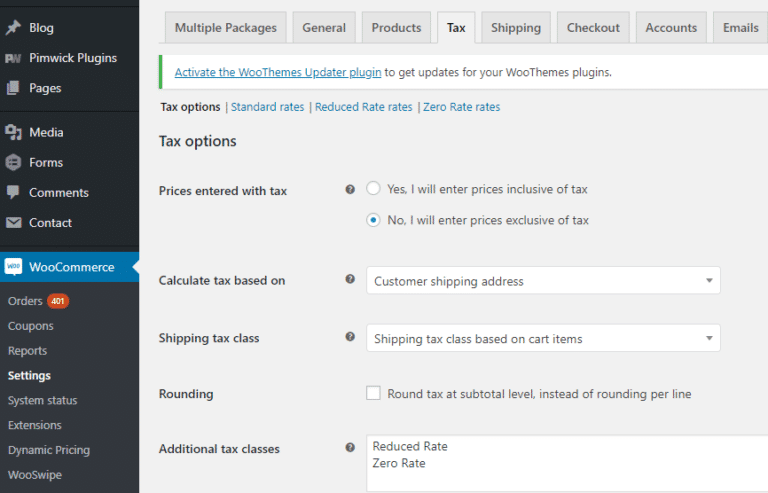Screen dimensions: 768x493
Task: Open Coupons in WooCommerce submenu
Action: pos(30,326)
